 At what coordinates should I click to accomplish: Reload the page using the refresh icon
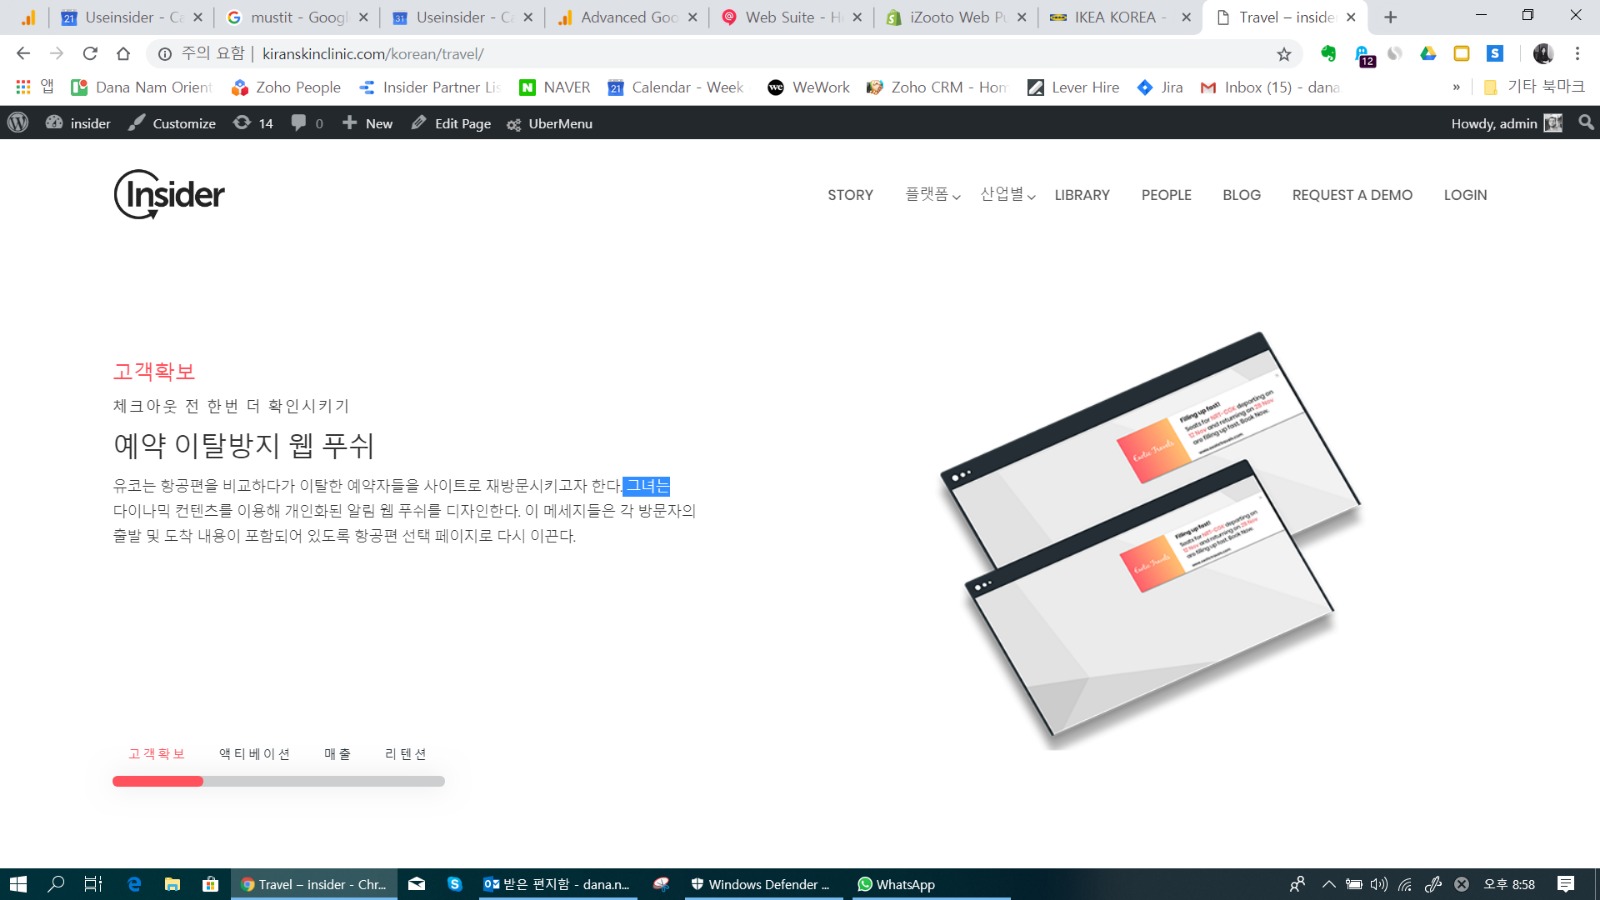(90, 54)
